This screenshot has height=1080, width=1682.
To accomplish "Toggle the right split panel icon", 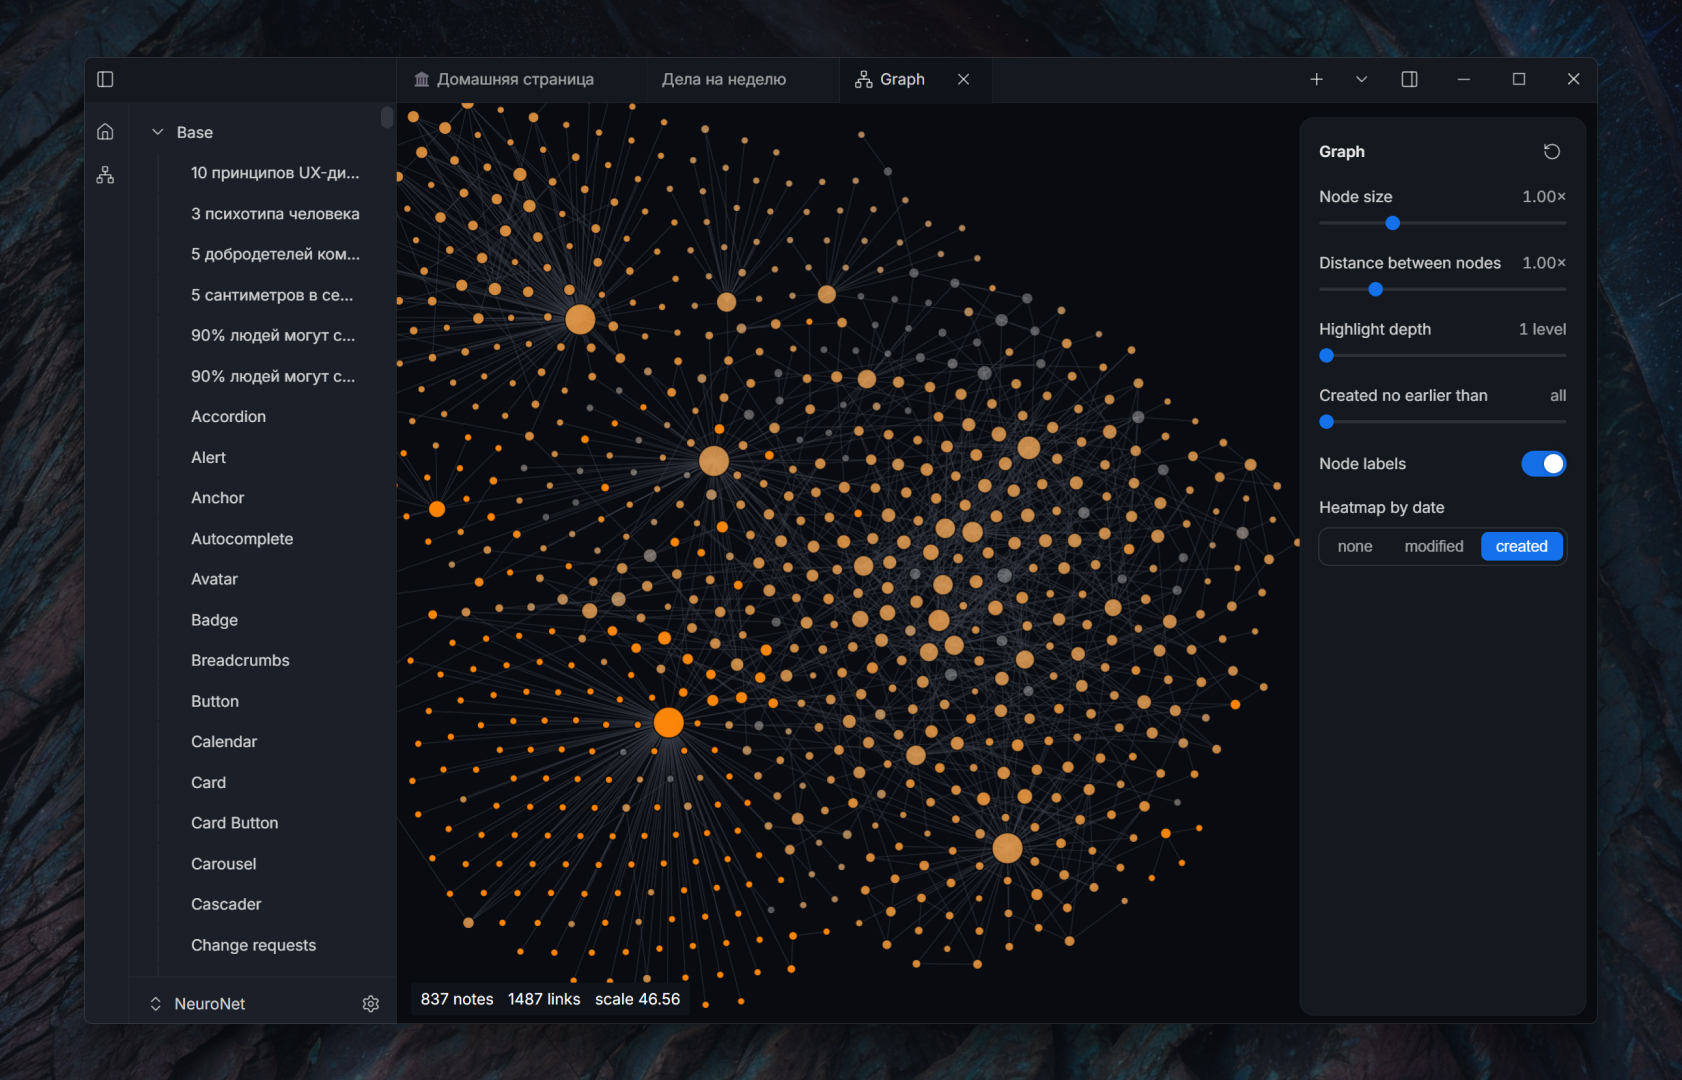I will [x=1410, y=79].
